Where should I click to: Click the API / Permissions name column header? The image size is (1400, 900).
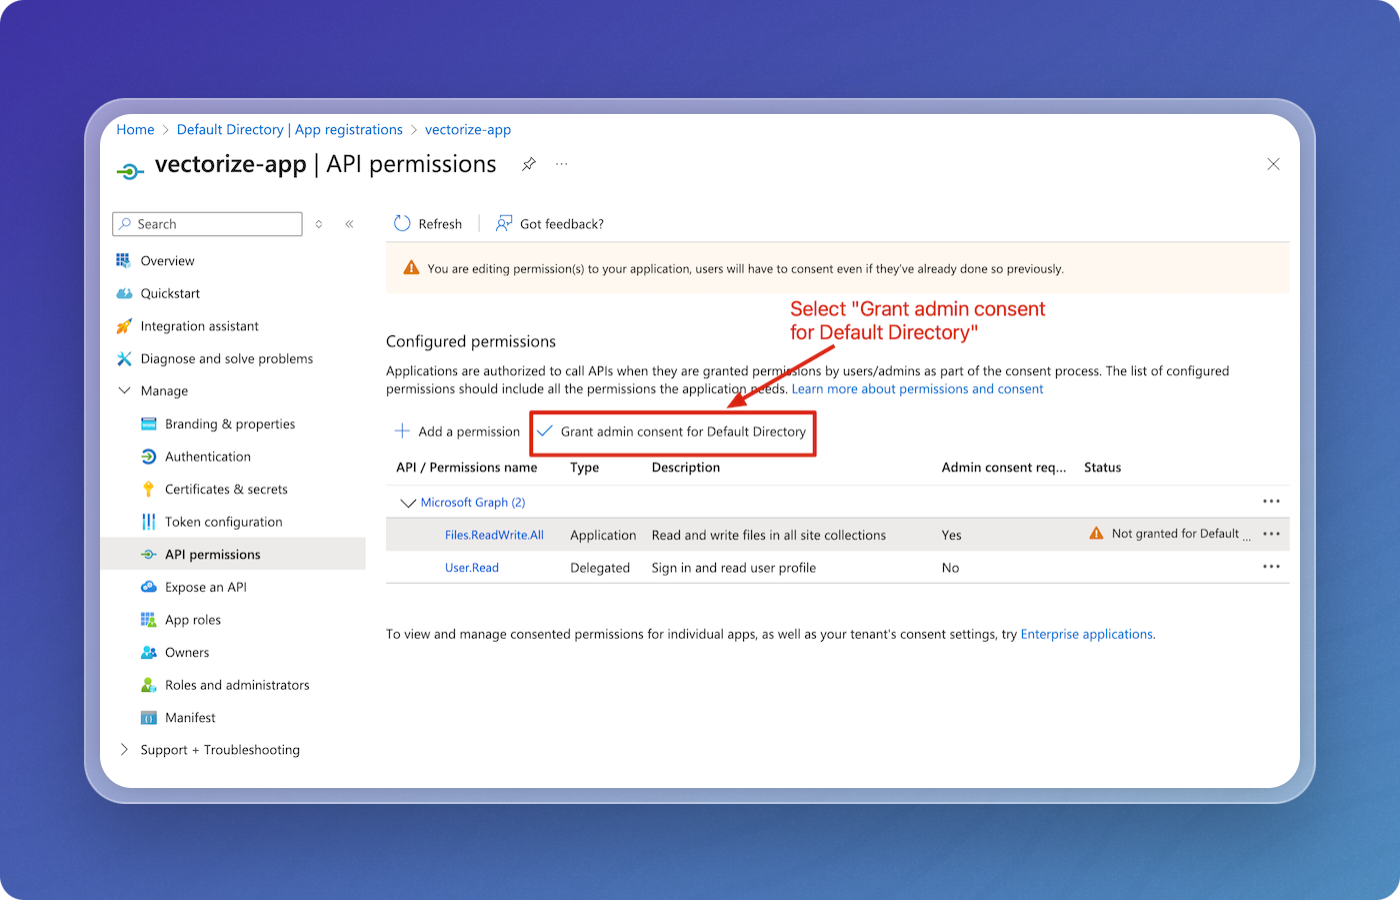coord(466,467)
